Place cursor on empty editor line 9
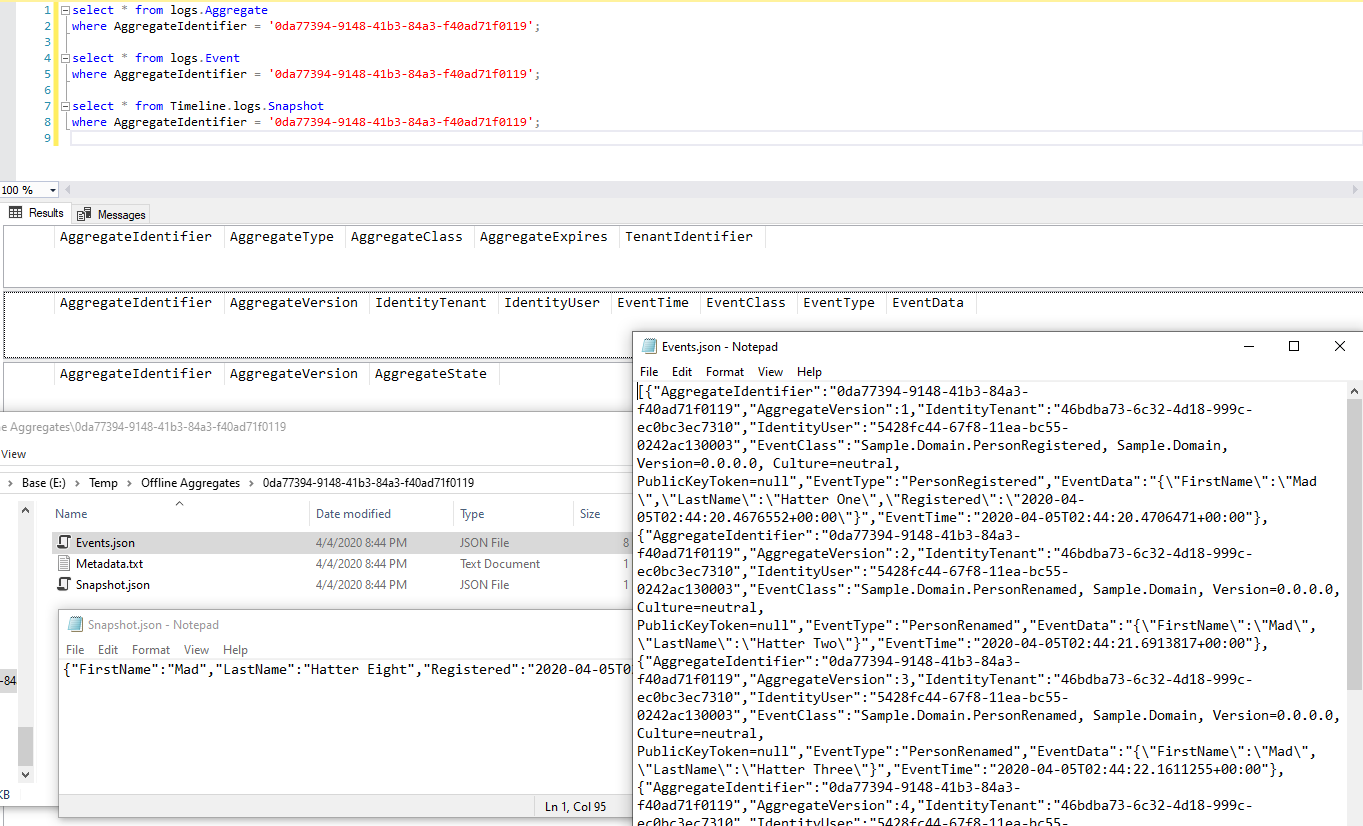This screenshot has width=1363, height=826. point(716,138)
